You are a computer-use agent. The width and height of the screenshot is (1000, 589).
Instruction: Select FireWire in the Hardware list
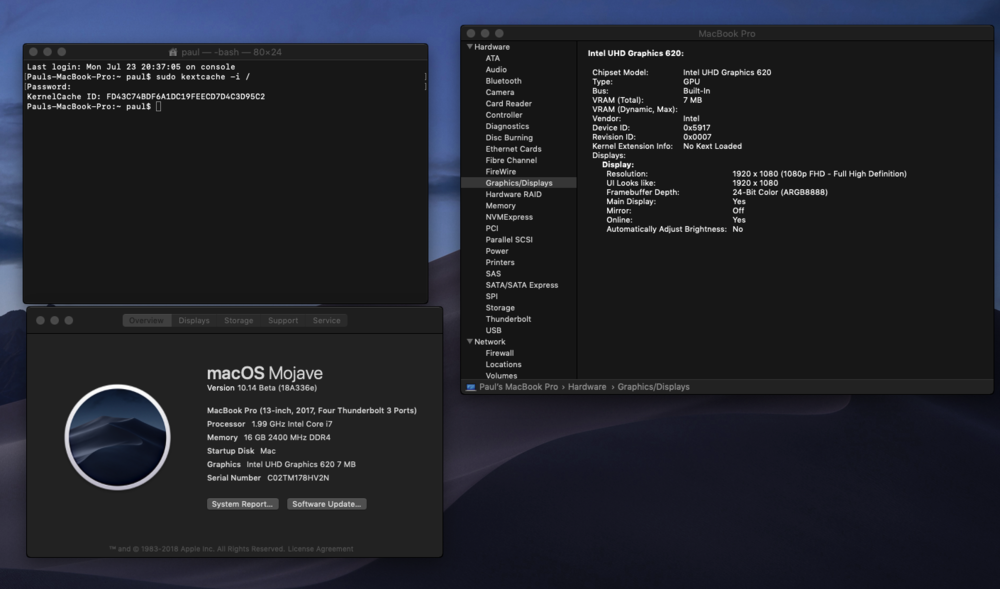(x=501, y=171)
